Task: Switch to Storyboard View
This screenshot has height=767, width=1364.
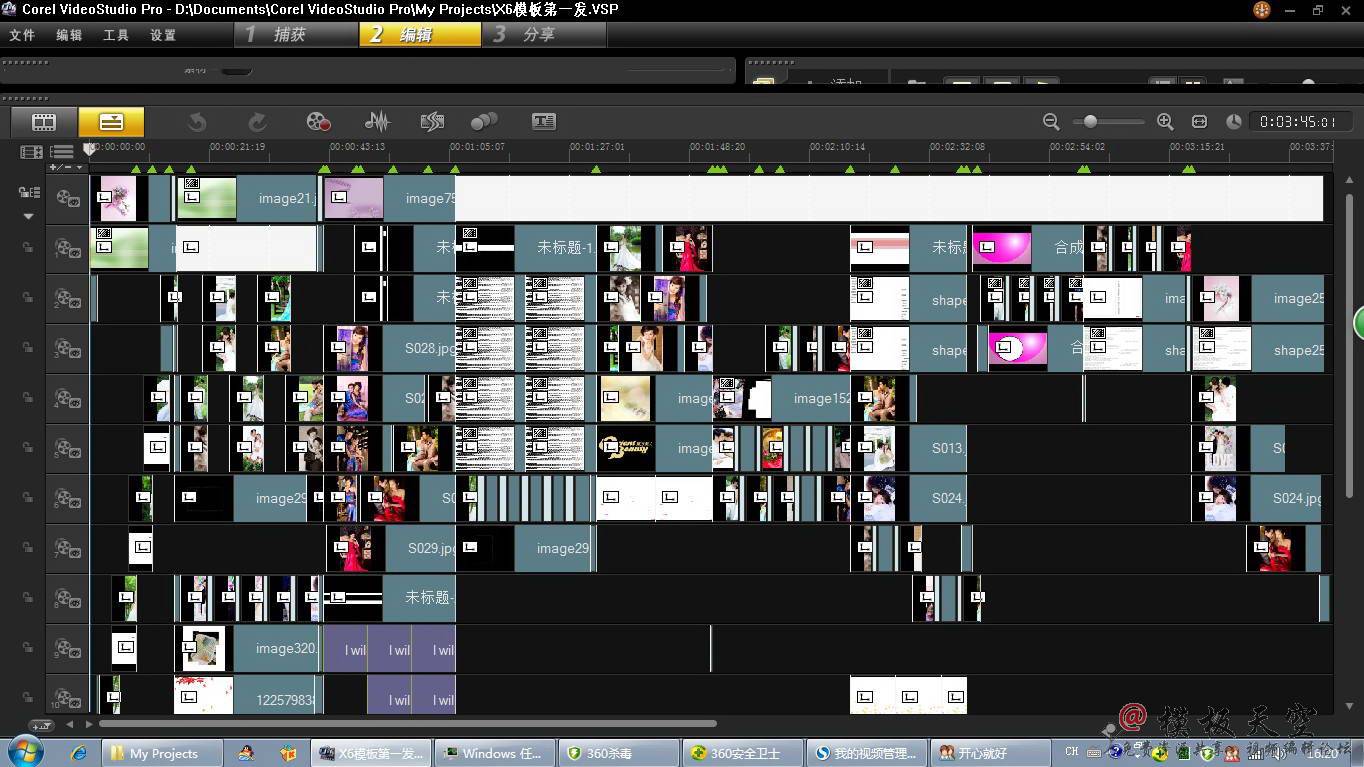Action: click(44, 122)
